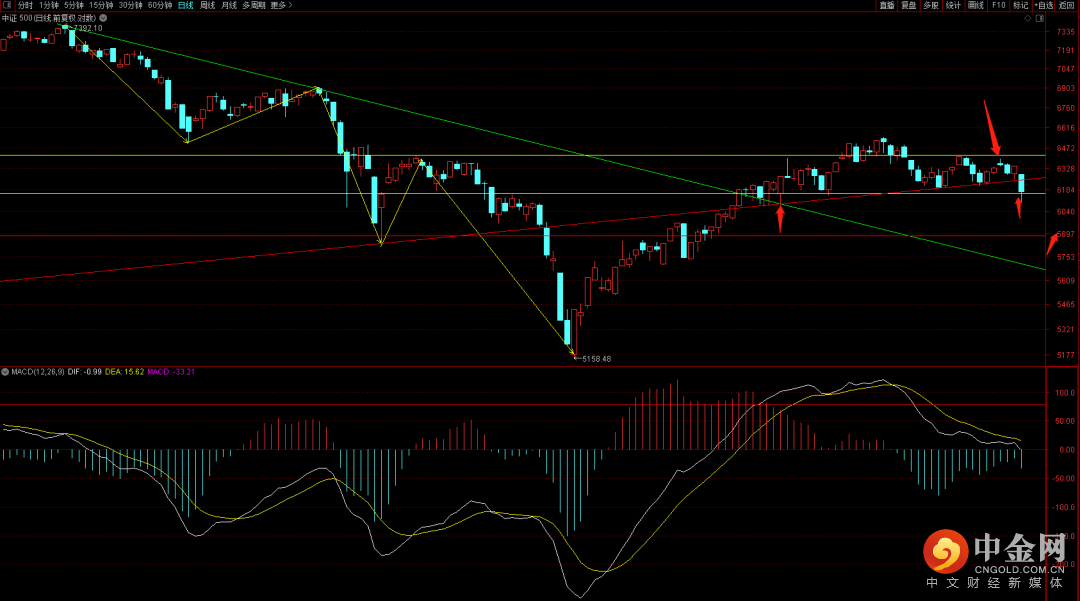The height and width of the screenshot is (601, 1080).
Task: Open the dropdown beside 中证500 chart title
Action: pos(103,18)
